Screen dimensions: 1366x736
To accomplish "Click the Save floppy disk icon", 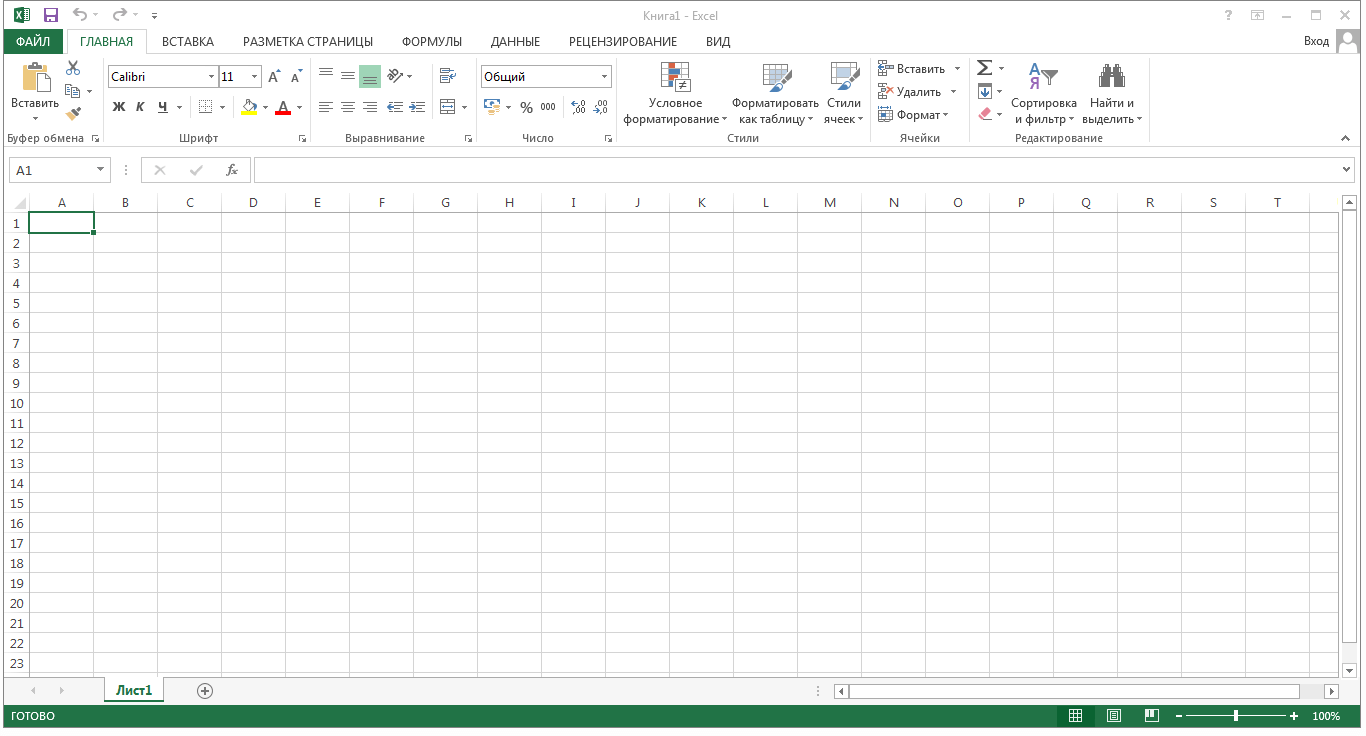I will tap(51, 15).
